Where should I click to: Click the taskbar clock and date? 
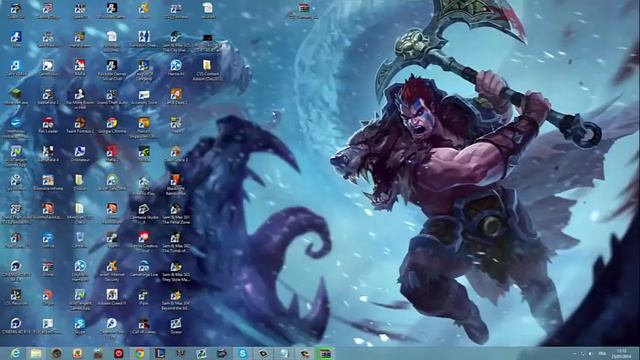[x=621, y=353]
